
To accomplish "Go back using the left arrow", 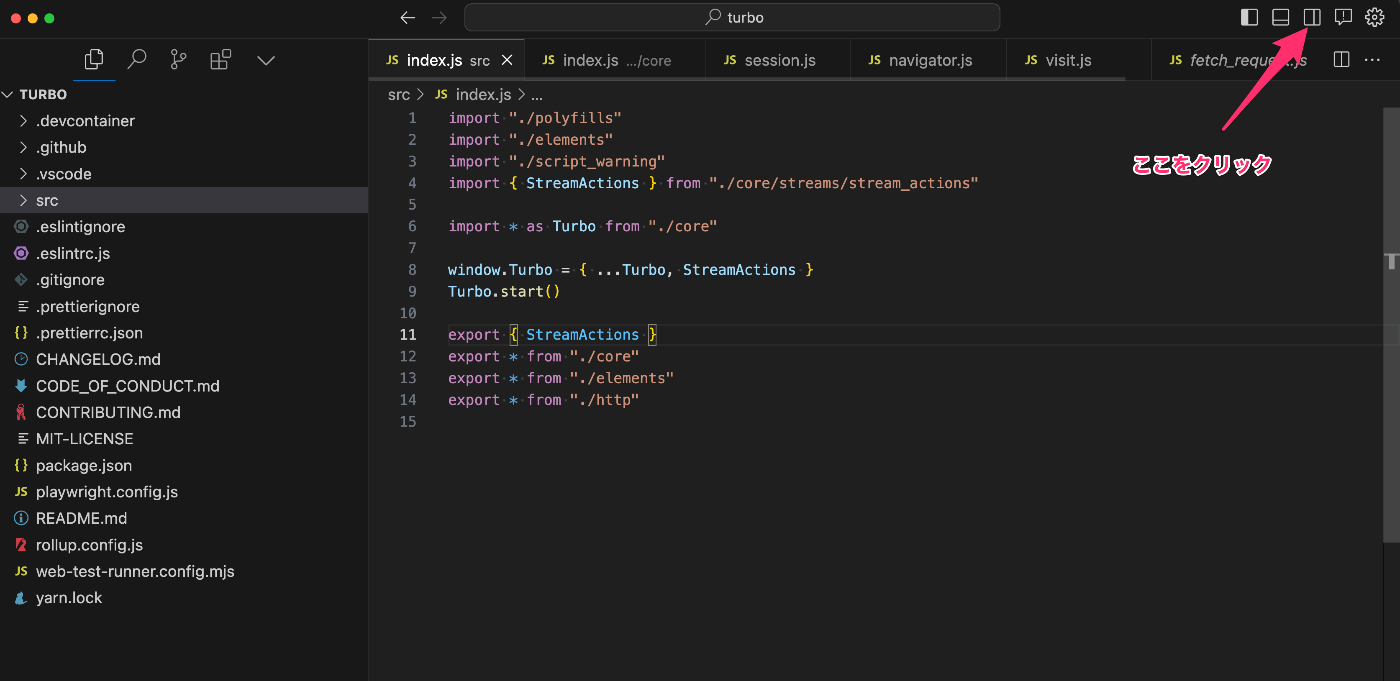I will point(407,17).
